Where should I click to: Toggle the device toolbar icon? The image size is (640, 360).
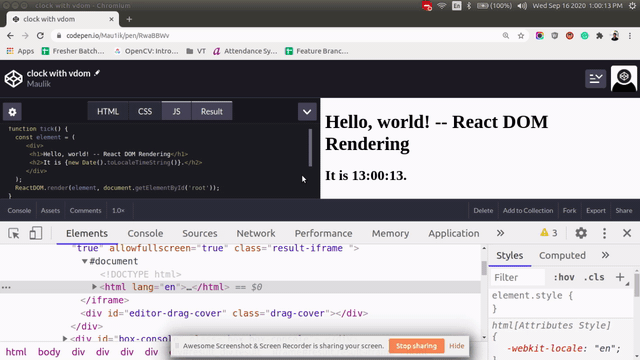[x=36, y=233]
